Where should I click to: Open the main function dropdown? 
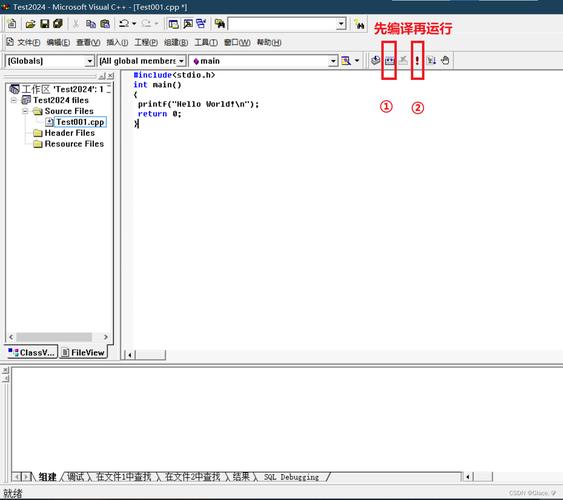tap(333, 61)
